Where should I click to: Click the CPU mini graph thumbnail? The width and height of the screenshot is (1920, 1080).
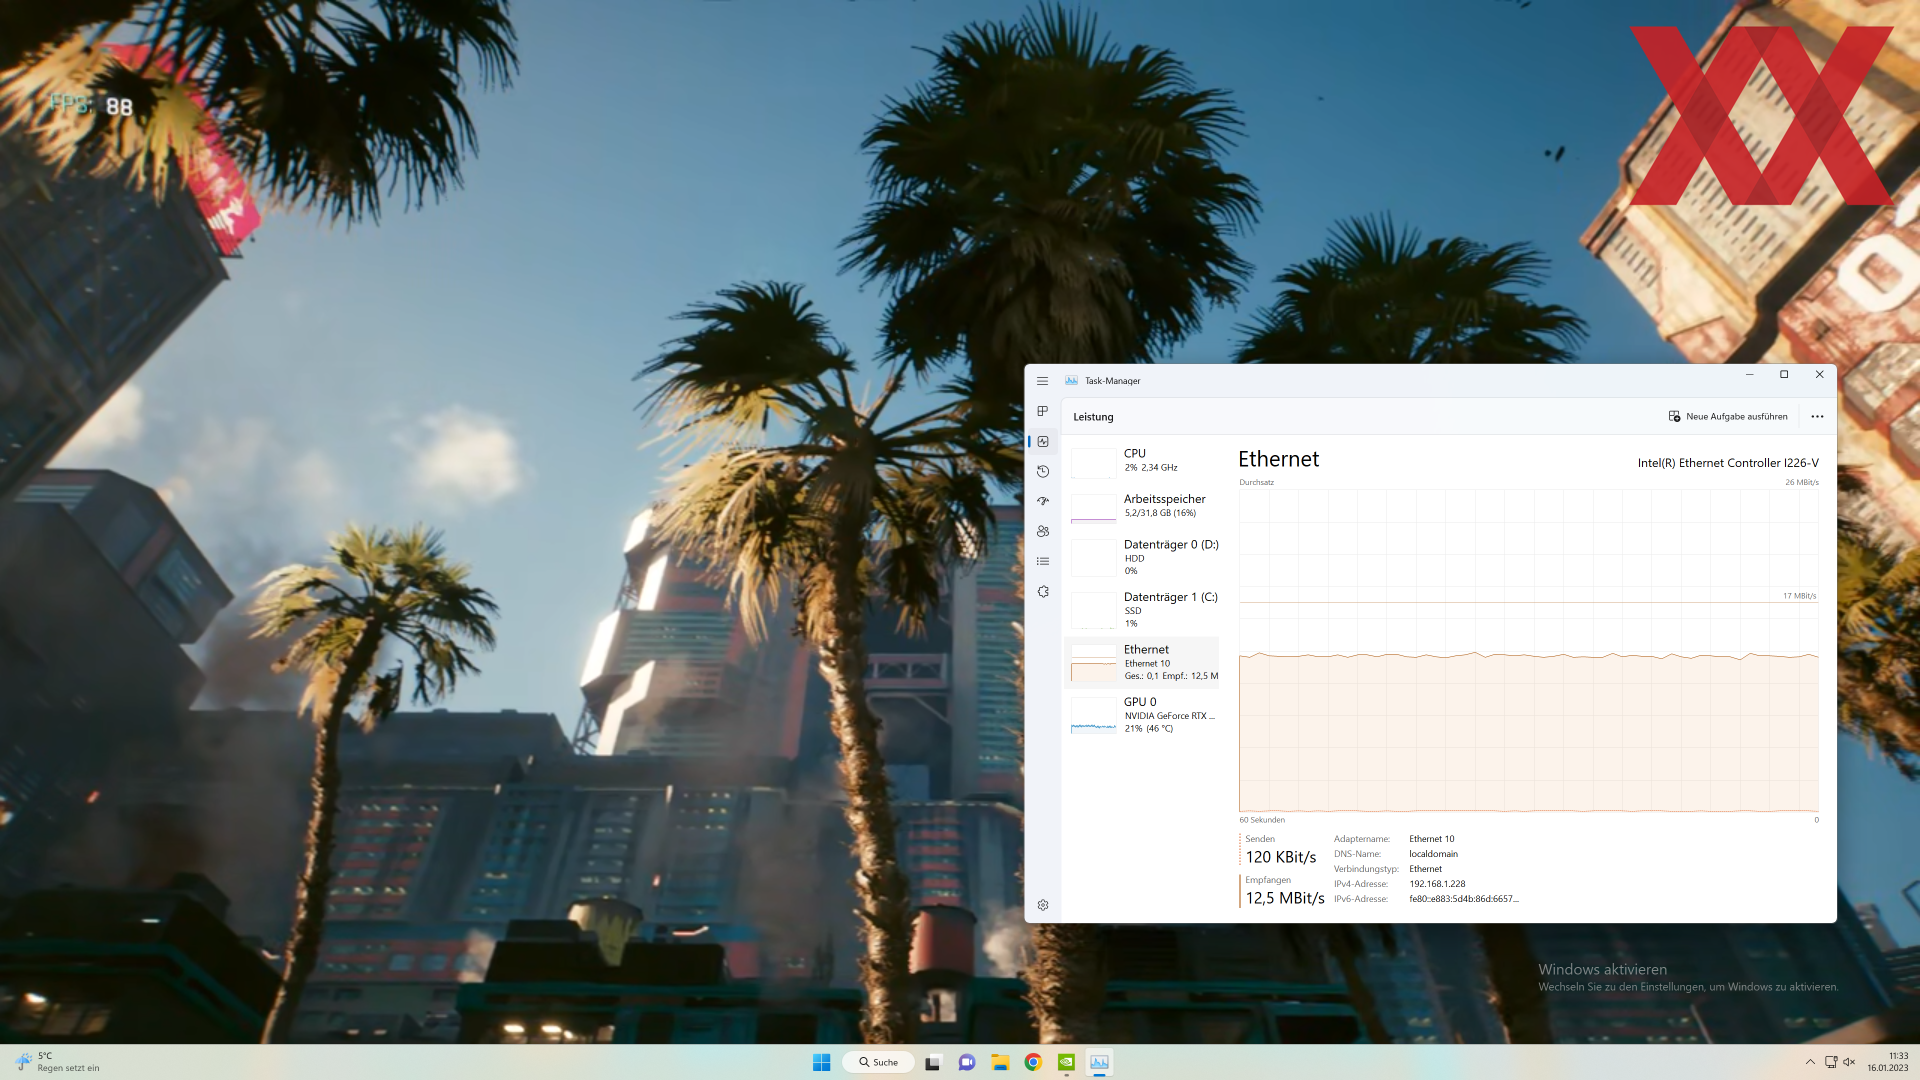(1093, 463)
